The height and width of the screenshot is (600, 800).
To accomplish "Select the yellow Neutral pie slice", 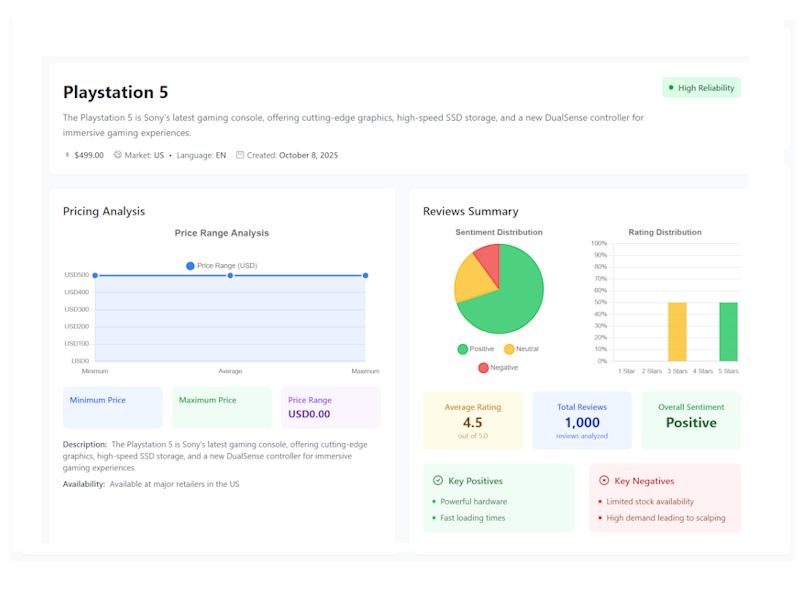I will coord(471,283).
